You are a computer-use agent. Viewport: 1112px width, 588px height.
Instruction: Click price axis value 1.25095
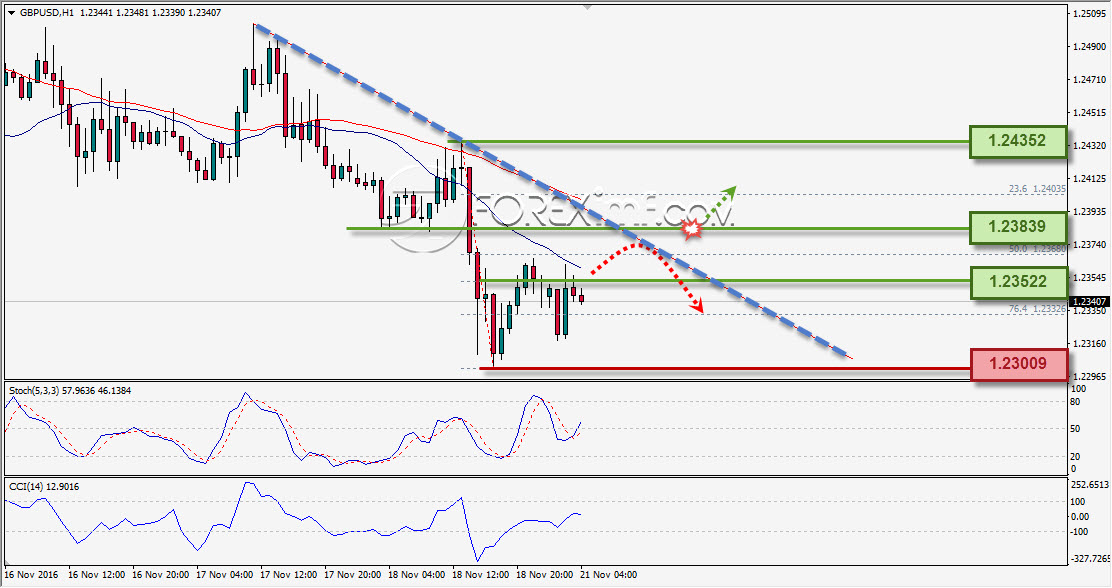pyautogui.click(x=1089, y=13)
